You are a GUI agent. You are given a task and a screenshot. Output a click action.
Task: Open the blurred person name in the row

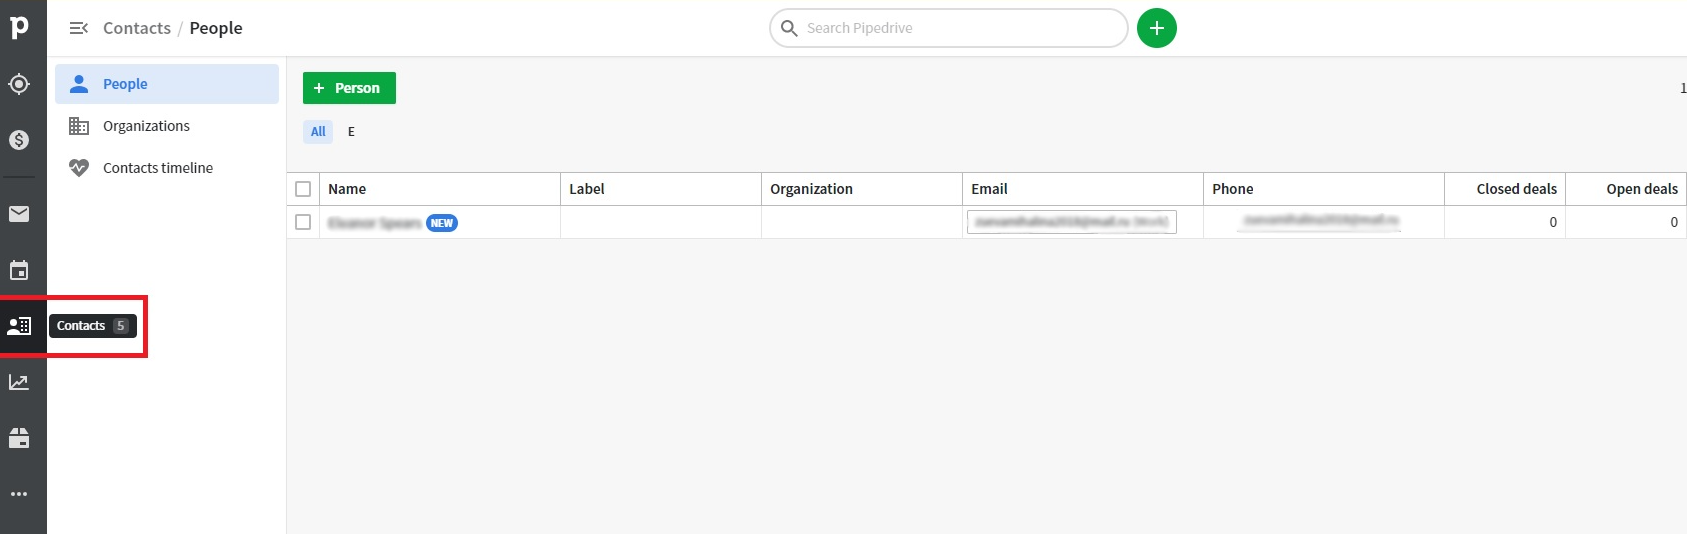(x=374, y=223)
